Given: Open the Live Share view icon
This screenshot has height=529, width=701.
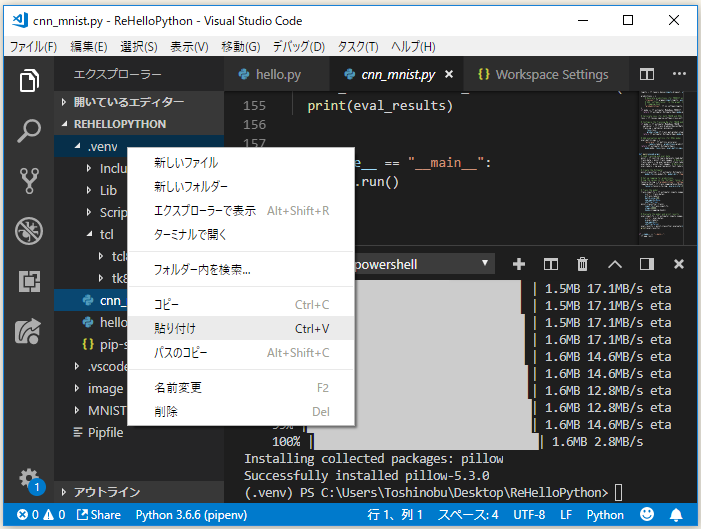Looking at the screenshot, I should click(x=28, y=331).
